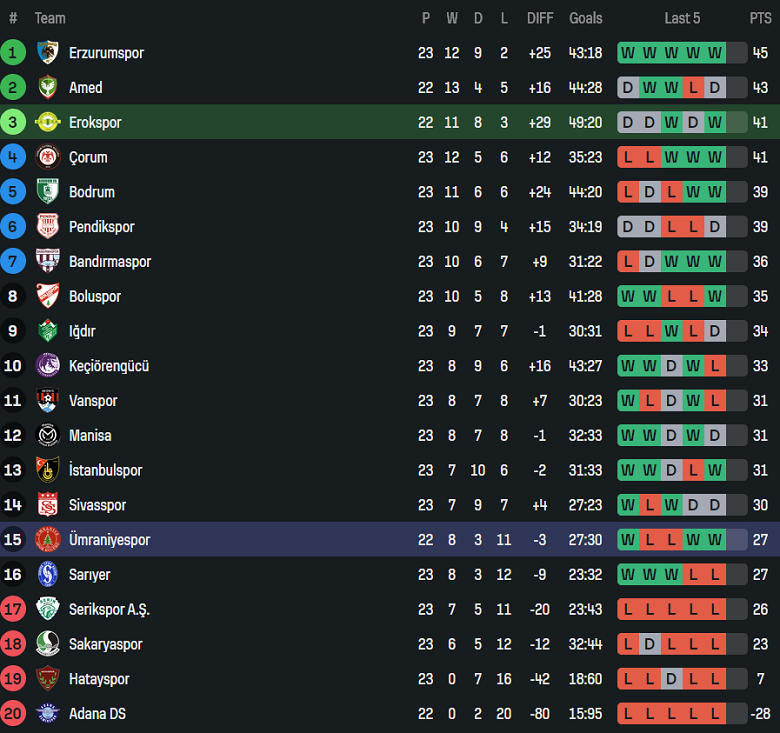This screenshot has width=780, height=733.
Task: Sort standings by DIFF column header
Action: pyautogui.click(x=540, y=18)
